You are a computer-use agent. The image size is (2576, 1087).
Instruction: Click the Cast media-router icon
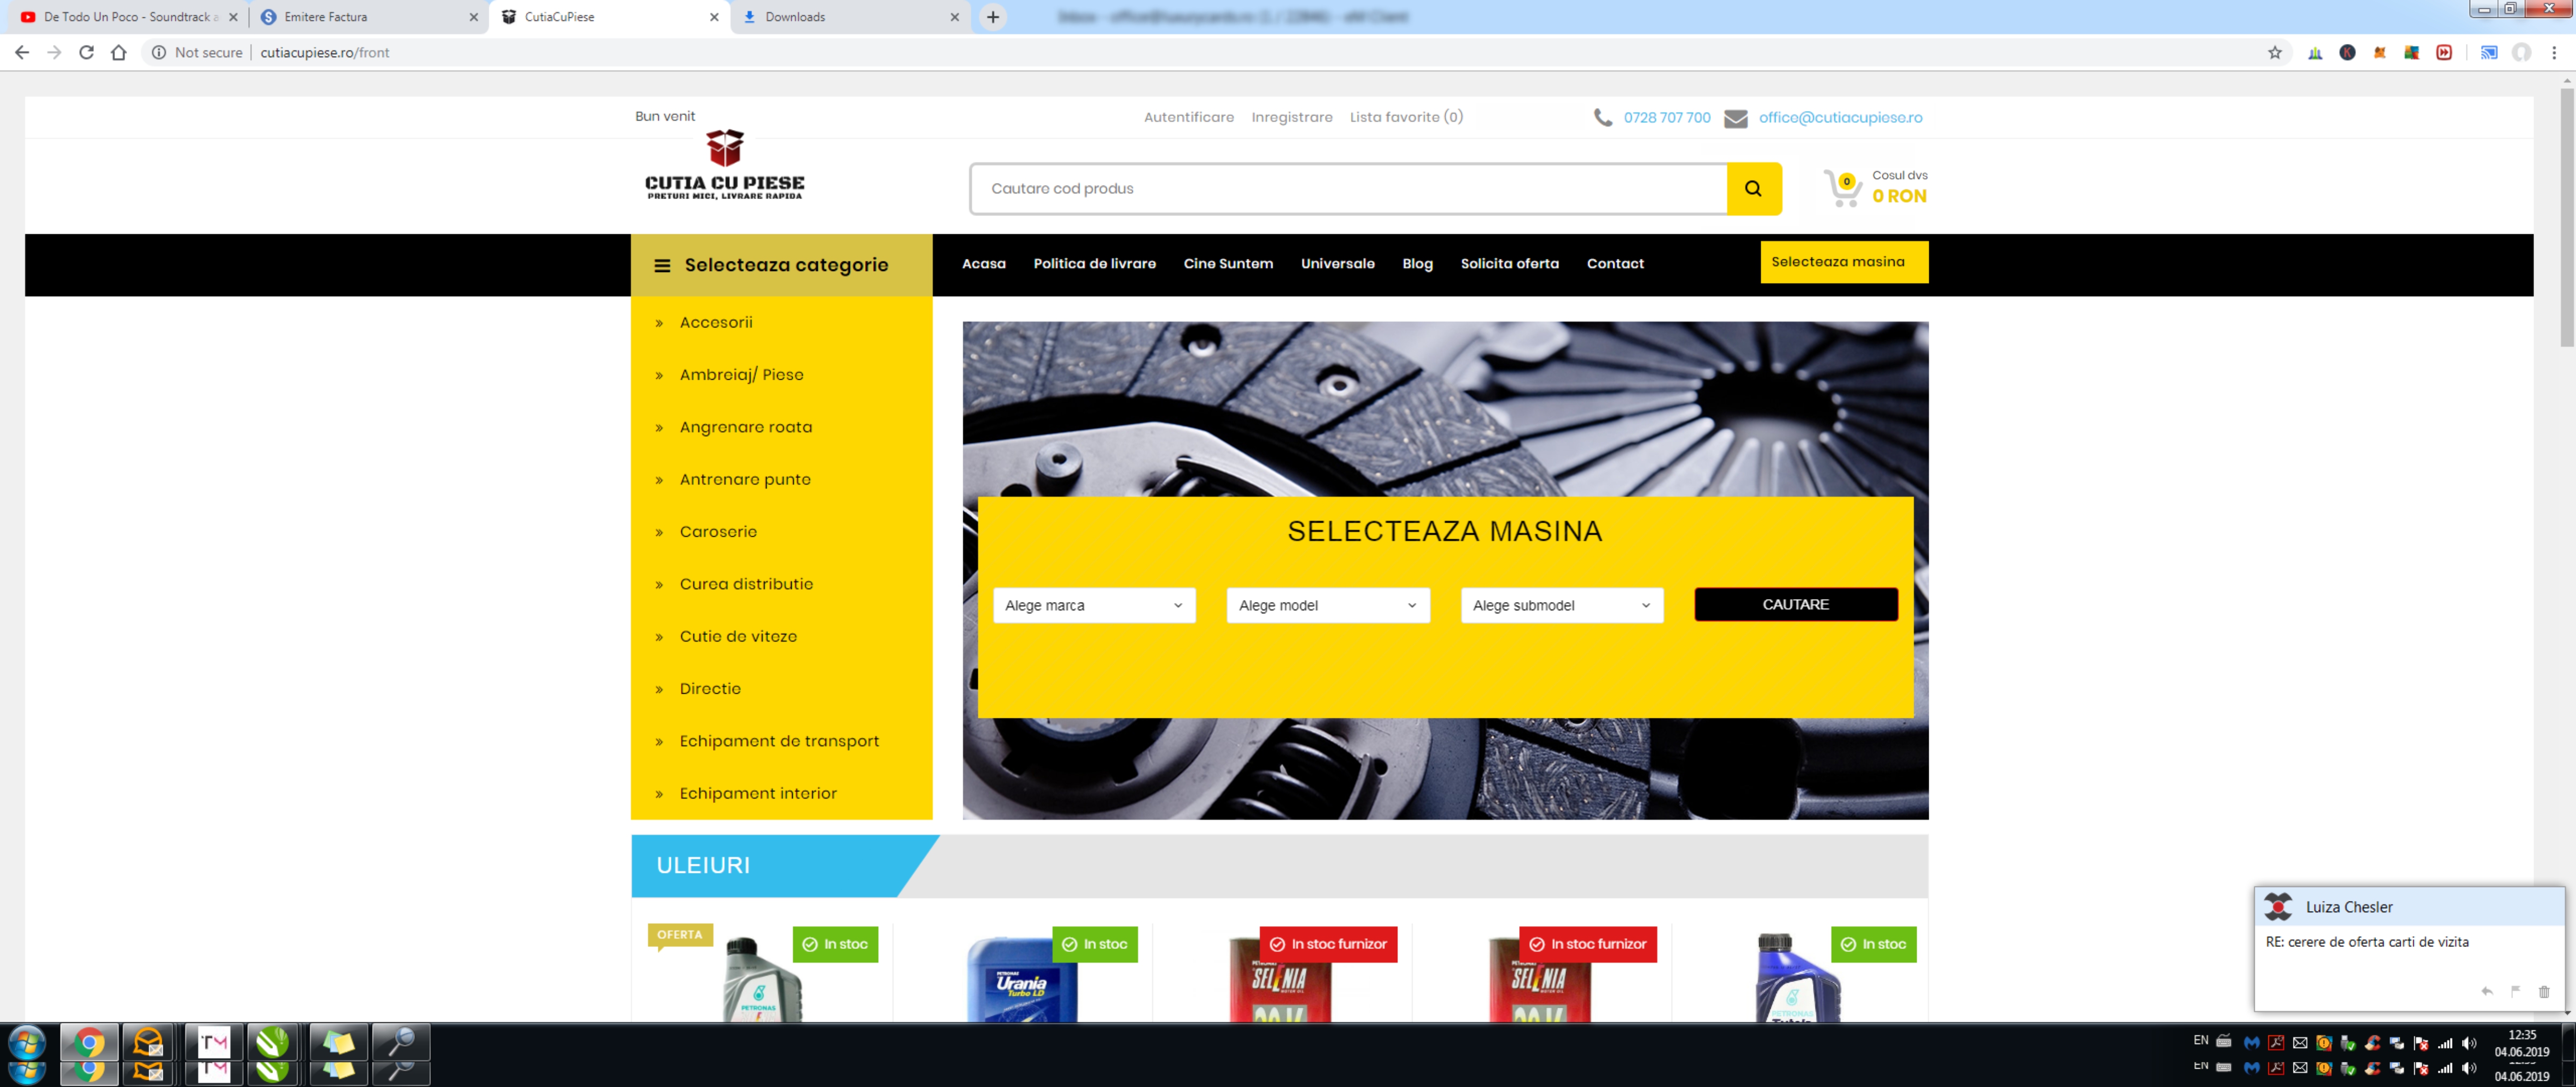(x=2489, y=53)
